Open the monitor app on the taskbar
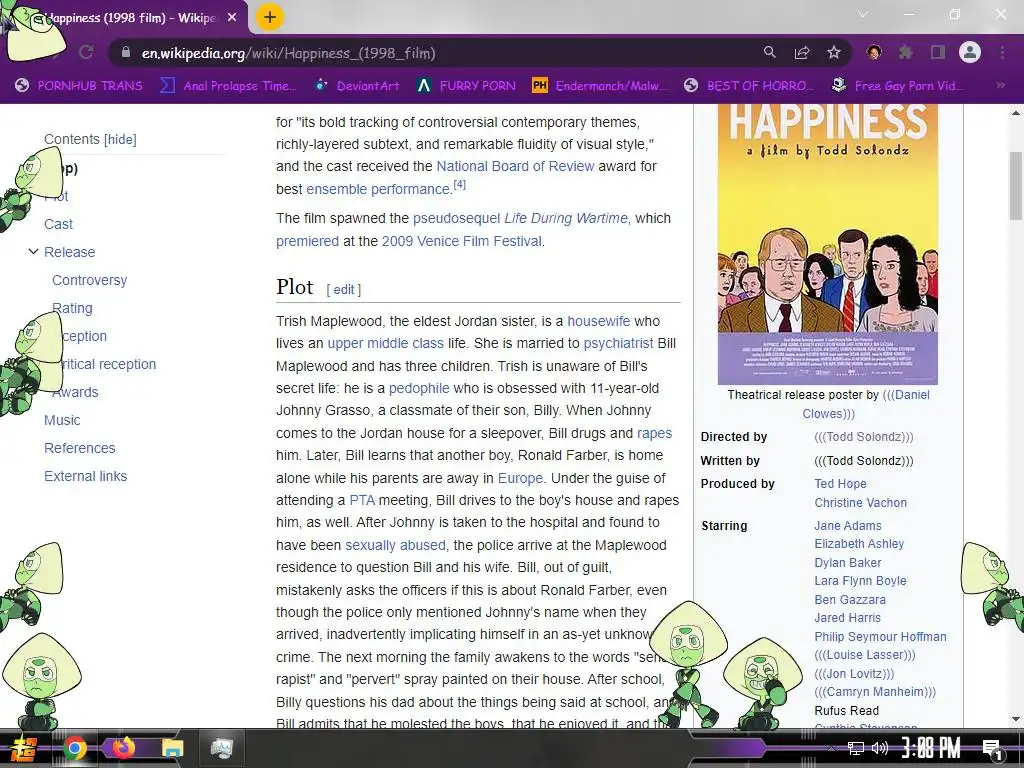The width and height of the screenshot is (1024, 768). (x=221, y=748)
